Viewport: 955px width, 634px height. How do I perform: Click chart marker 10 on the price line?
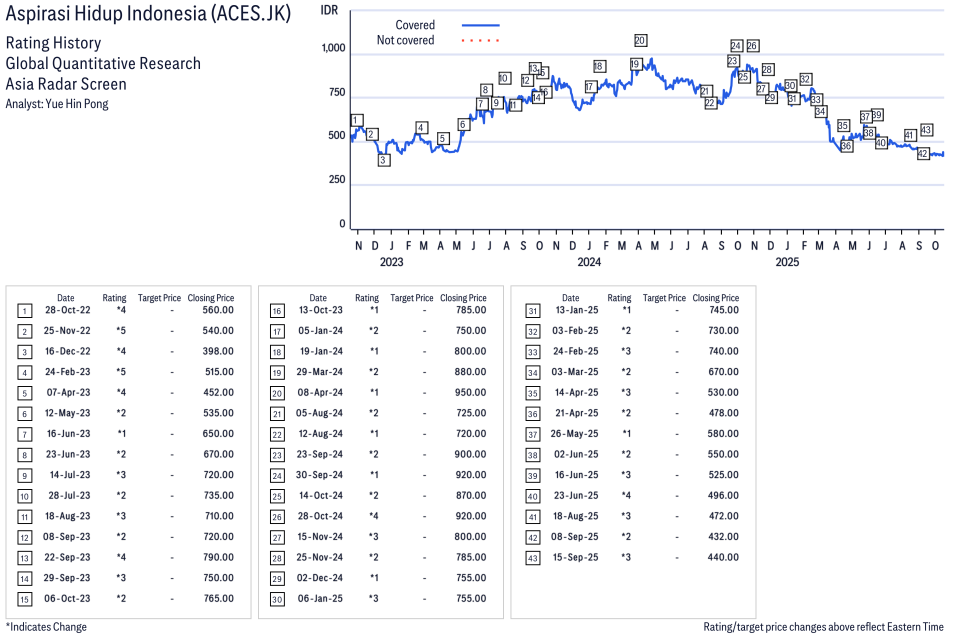504,78
